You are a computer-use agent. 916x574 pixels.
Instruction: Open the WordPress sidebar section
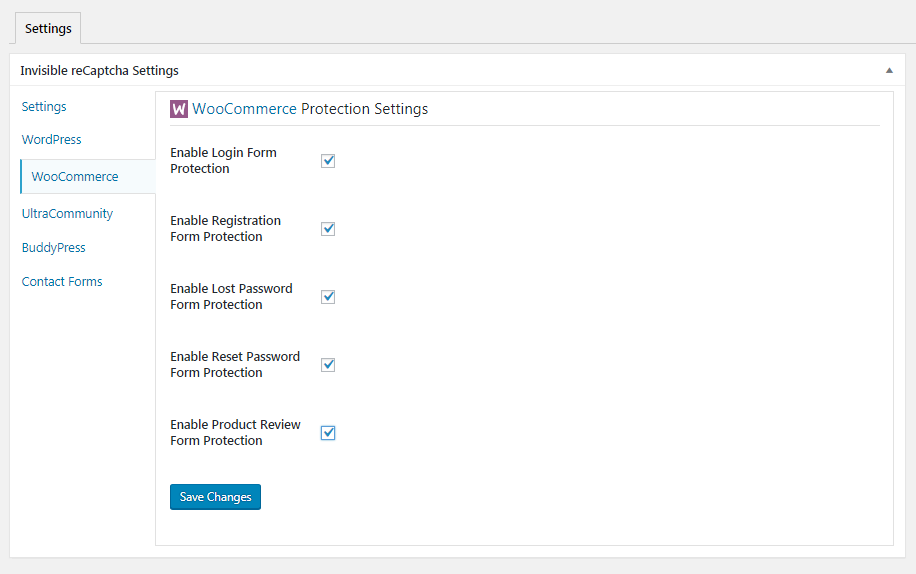[x=51, y=140]
